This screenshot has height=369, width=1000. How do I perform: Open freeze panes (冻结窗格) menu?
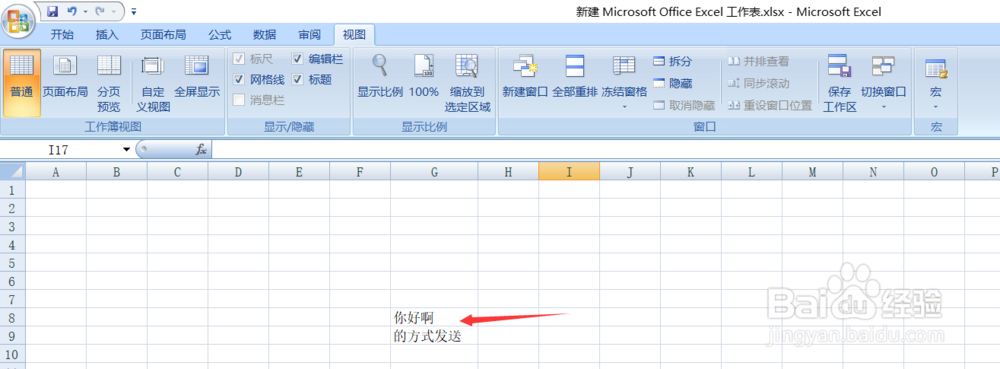tap(624, 83)
